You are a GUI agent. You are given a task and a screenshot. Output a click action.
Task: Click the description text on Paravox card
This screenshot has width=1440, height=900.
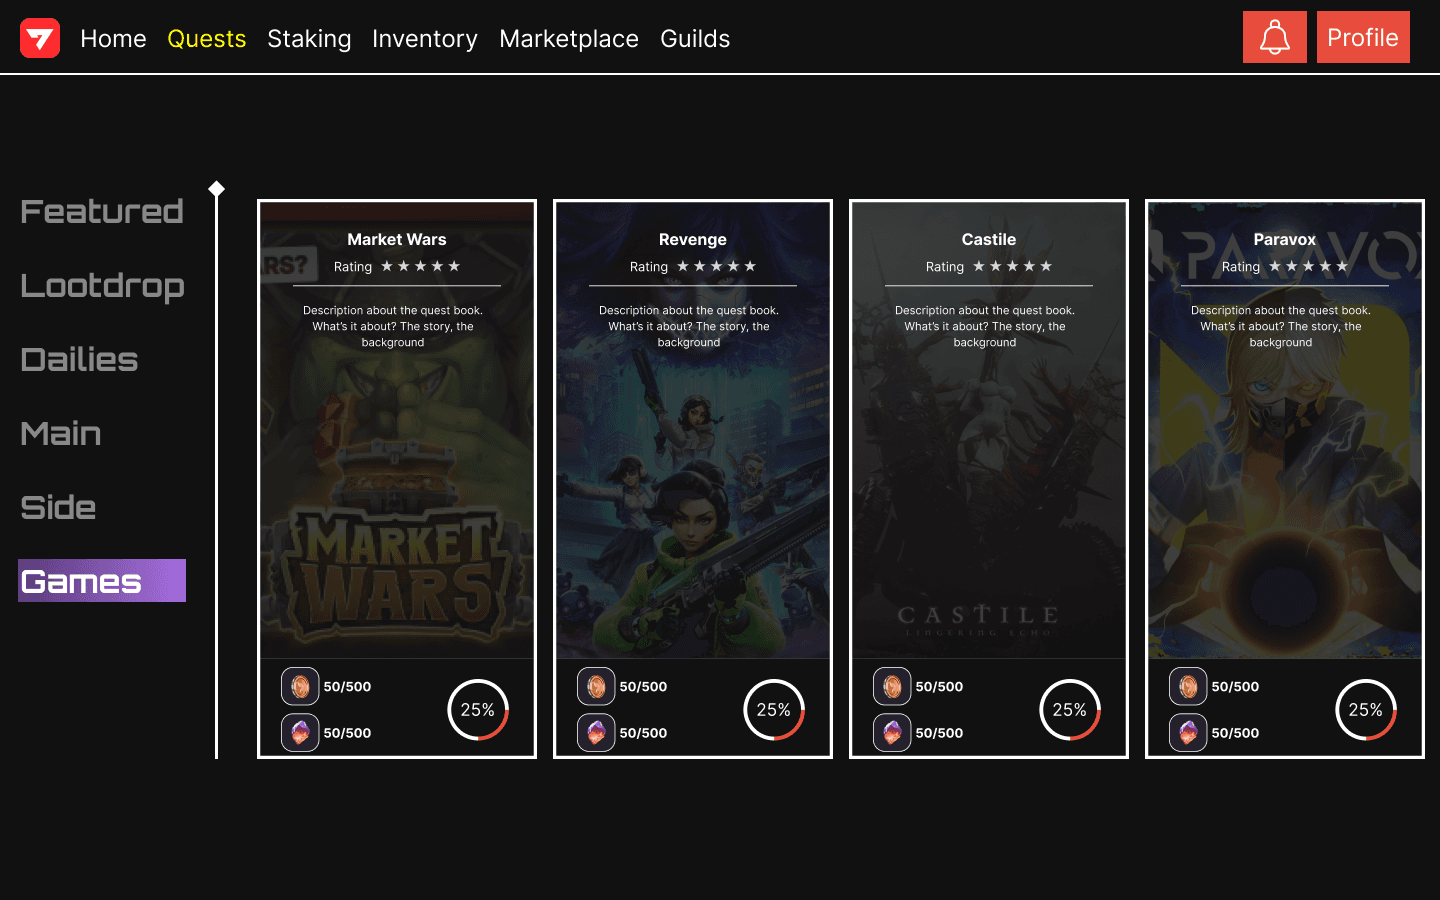[x=1281, y=326]
